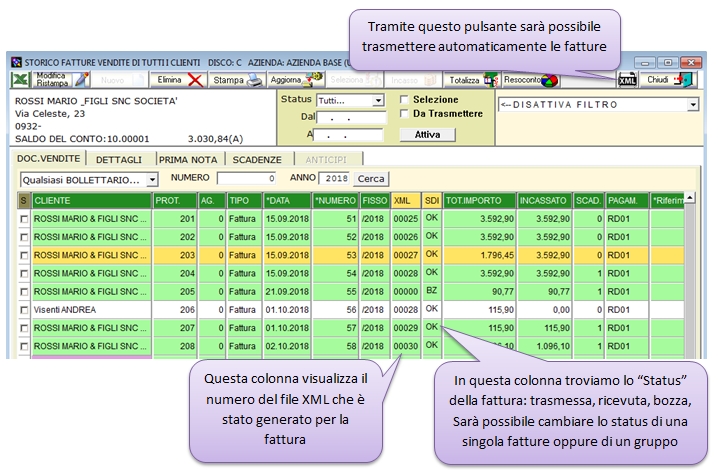Viewport: 718px width, 470px height.
Task: Enable the Selezione checkbox
Action: click(404, 99)
